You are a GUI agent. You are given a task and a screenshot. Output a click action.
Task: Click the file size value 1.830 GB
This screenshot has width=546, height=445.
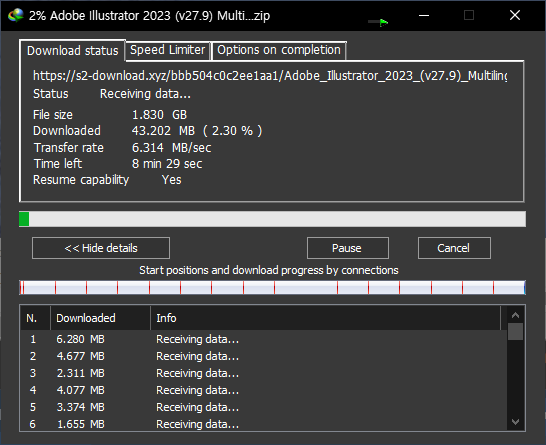click(159, 115)
